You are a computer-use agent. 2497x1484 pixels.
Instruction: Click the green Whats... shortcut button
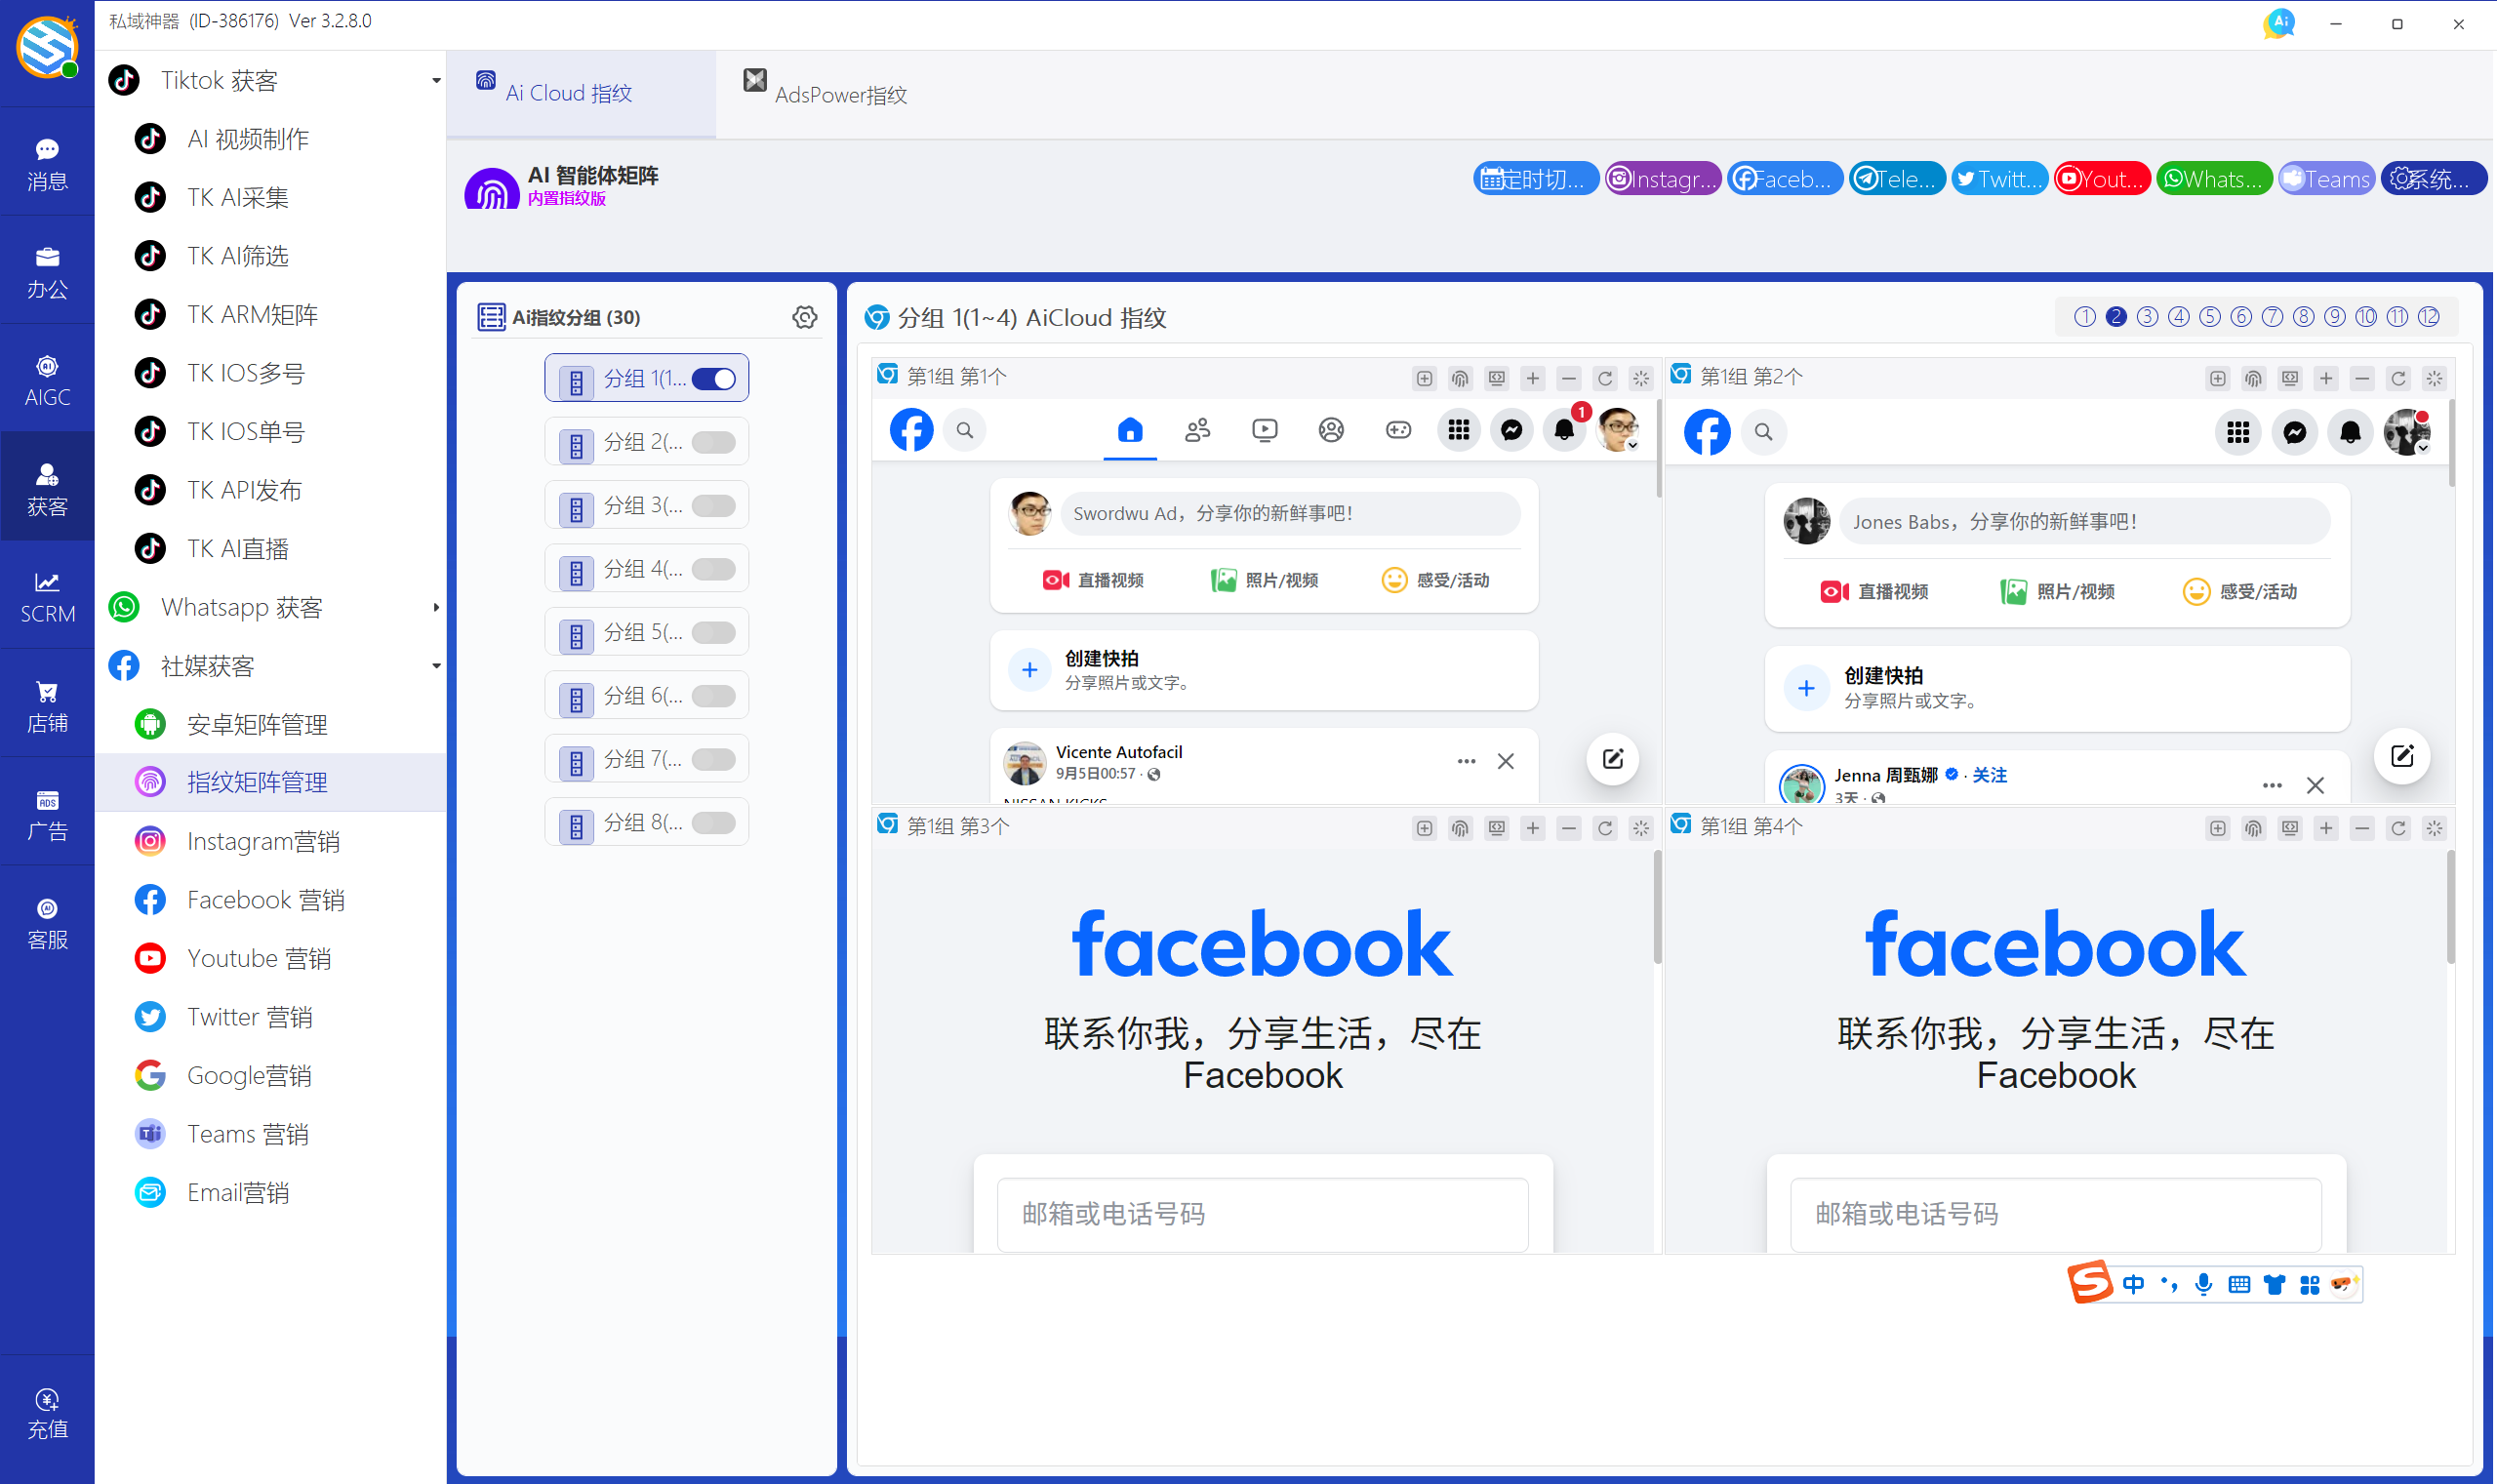[2213, 179]
